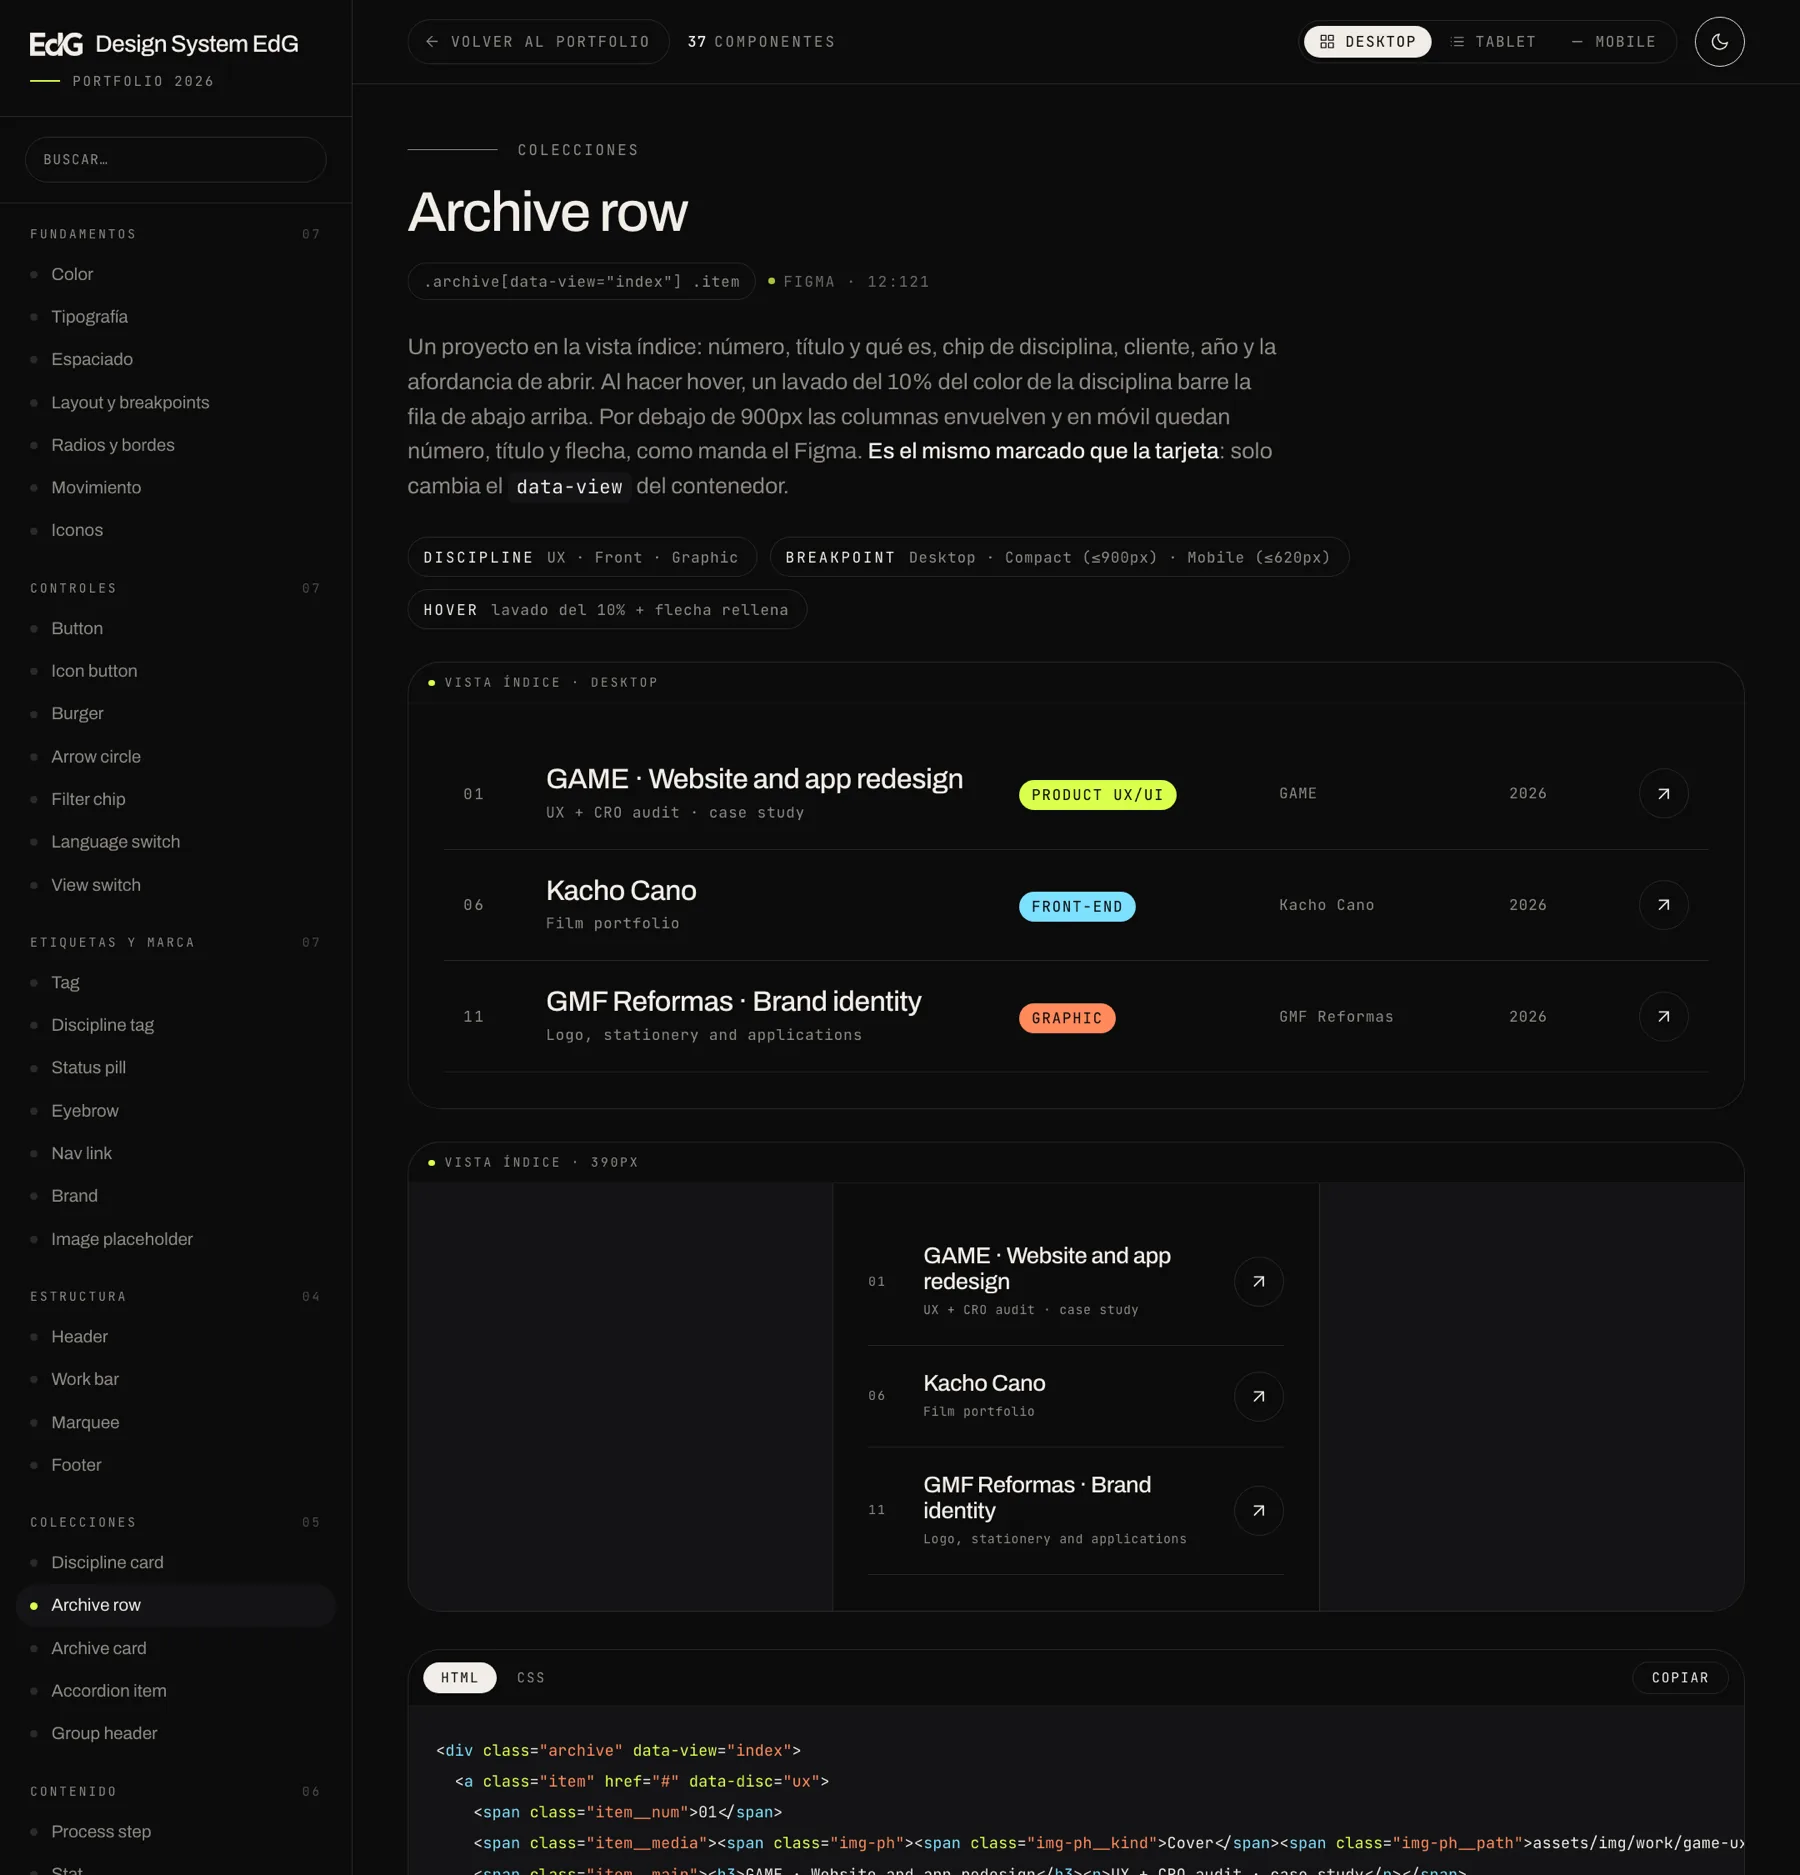Go back via Volver al portfolio
Image resolution: width=1800 pixels, height=1875 pixels.
[538, 42]
